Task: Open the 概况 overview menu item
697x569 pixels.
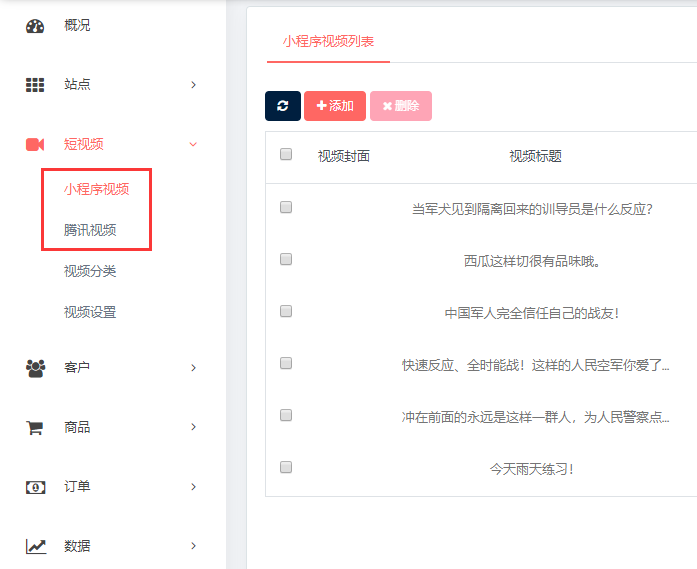Action: coord(77,25)
